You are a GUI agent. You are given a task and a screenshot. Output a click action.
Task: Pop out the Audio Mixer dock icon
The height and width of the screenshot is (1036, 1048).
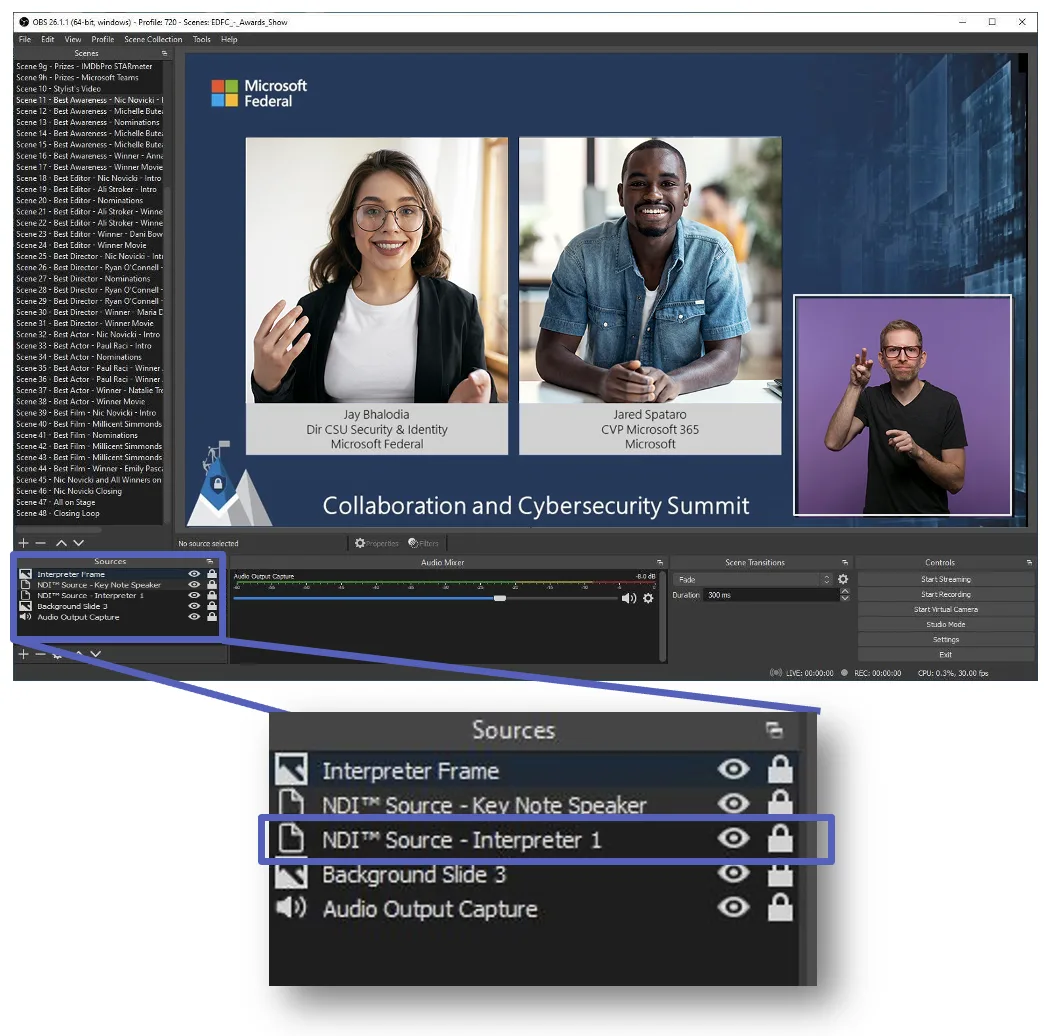pos(660,563)
